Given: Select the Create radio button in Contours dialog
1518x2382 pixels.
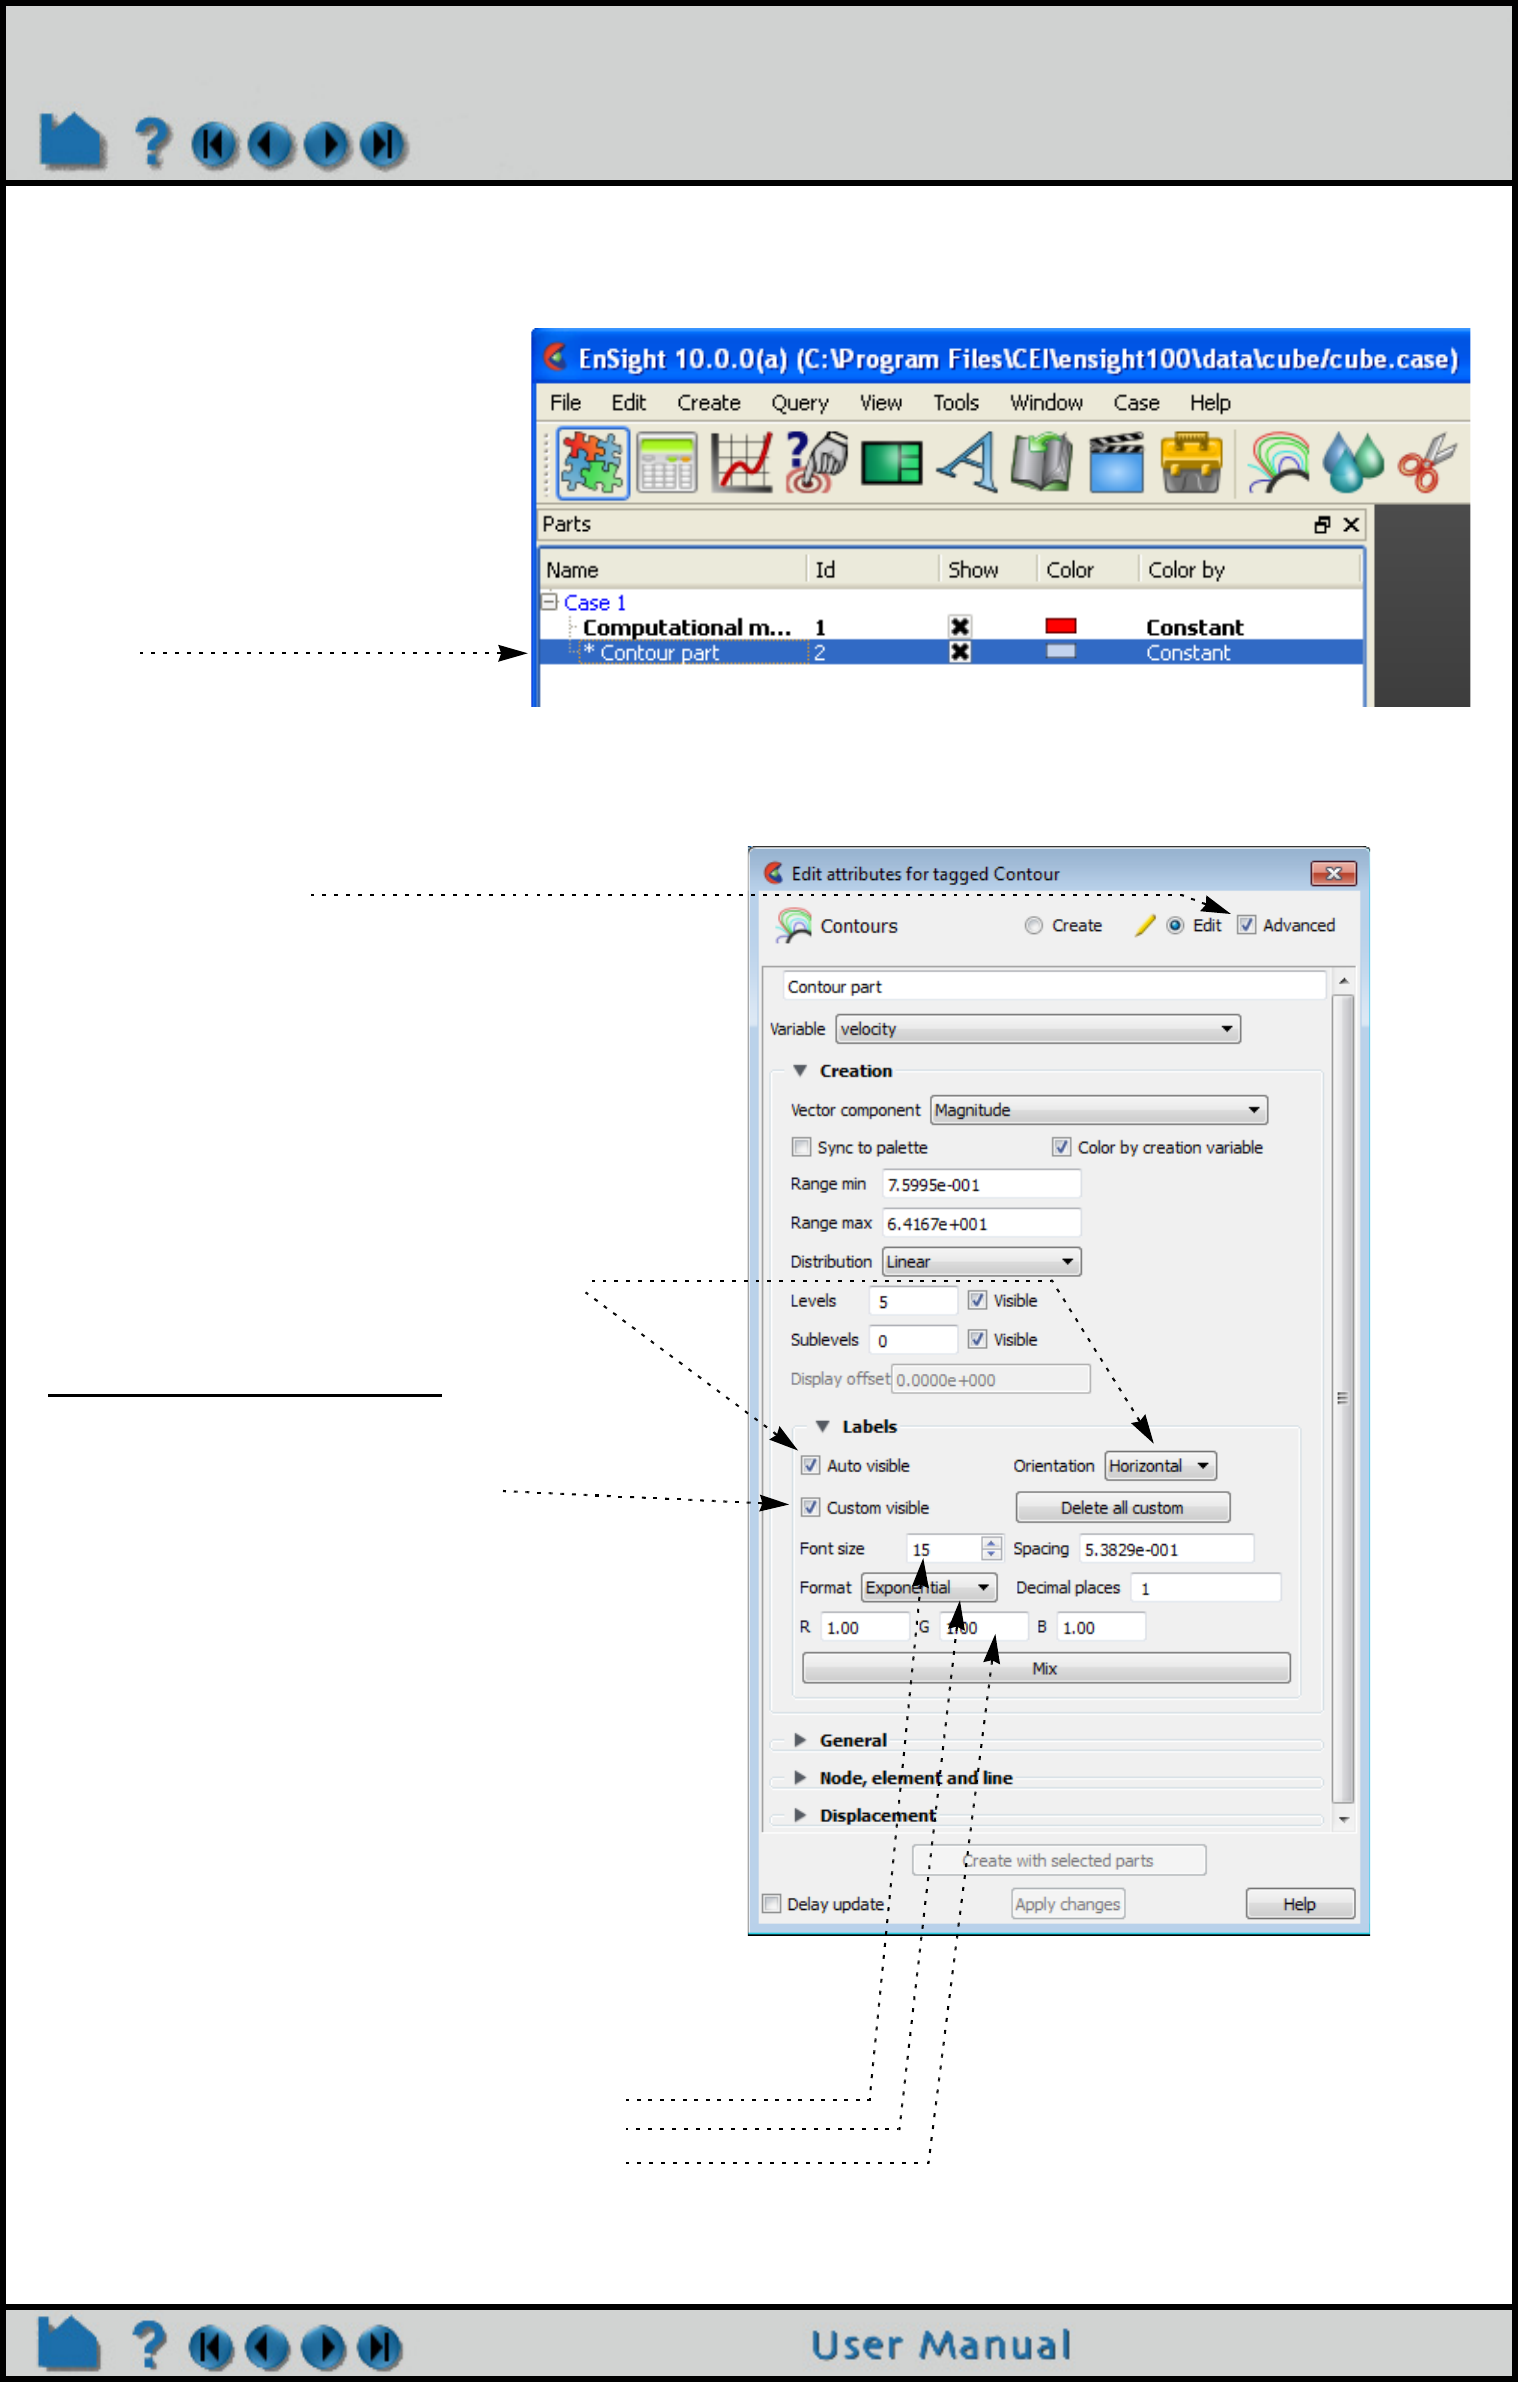Looking at the screenshot, I should (1034, 926).
